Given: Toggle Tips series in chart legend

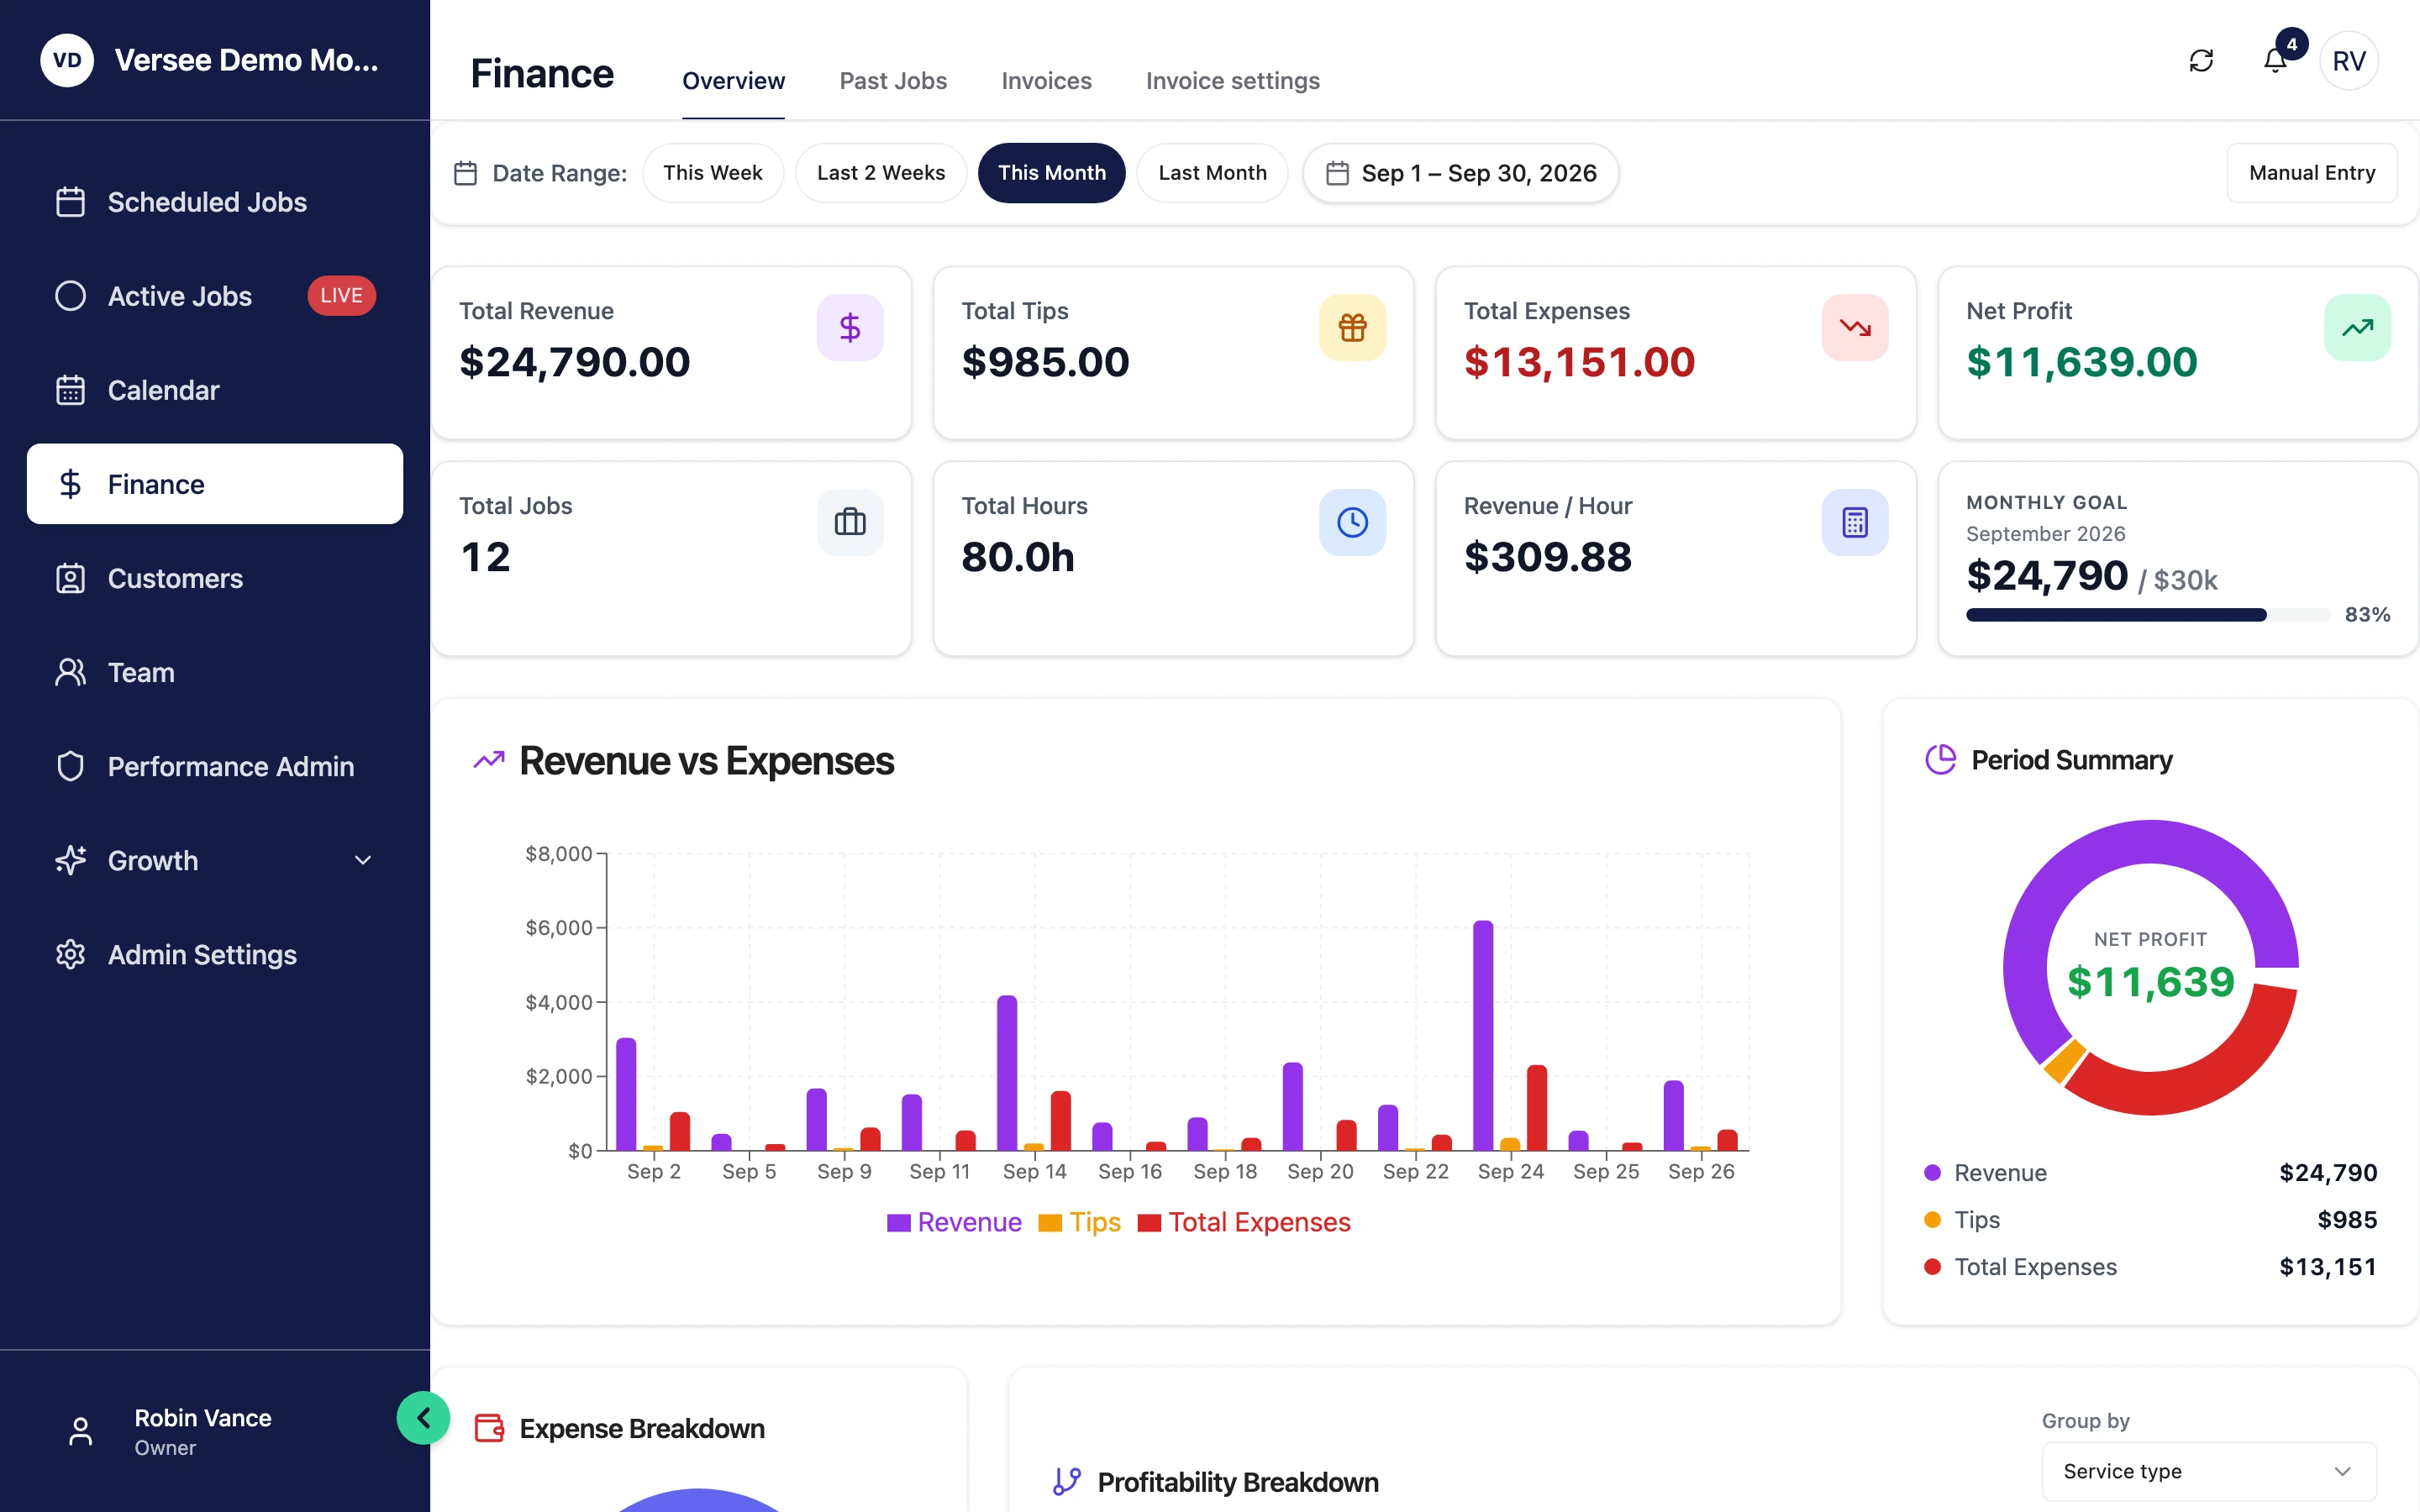Looking at the screenshot, I should click(x=1079, y=1222).
